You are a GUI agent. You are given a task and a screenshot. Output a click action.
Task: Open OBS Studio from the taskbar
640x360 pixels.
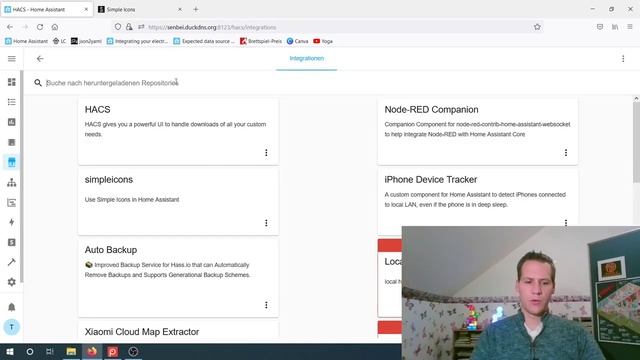click(x=133, y=351)
